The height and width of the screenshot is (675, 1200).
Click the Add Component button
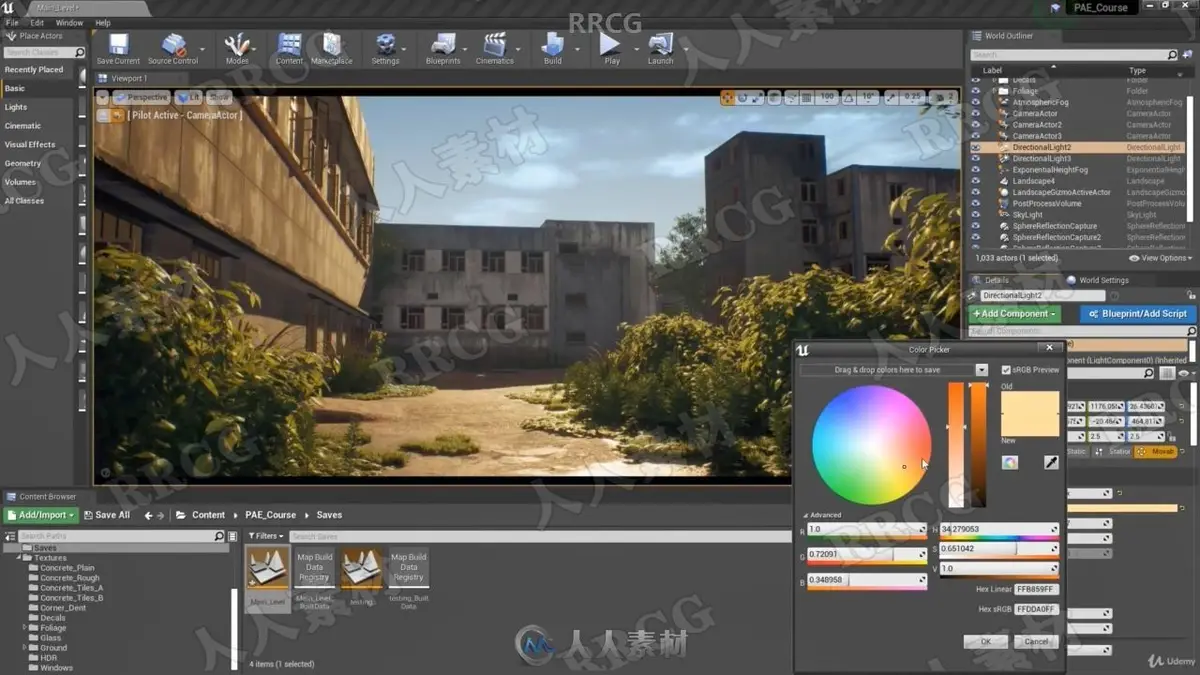(1013, 313)
